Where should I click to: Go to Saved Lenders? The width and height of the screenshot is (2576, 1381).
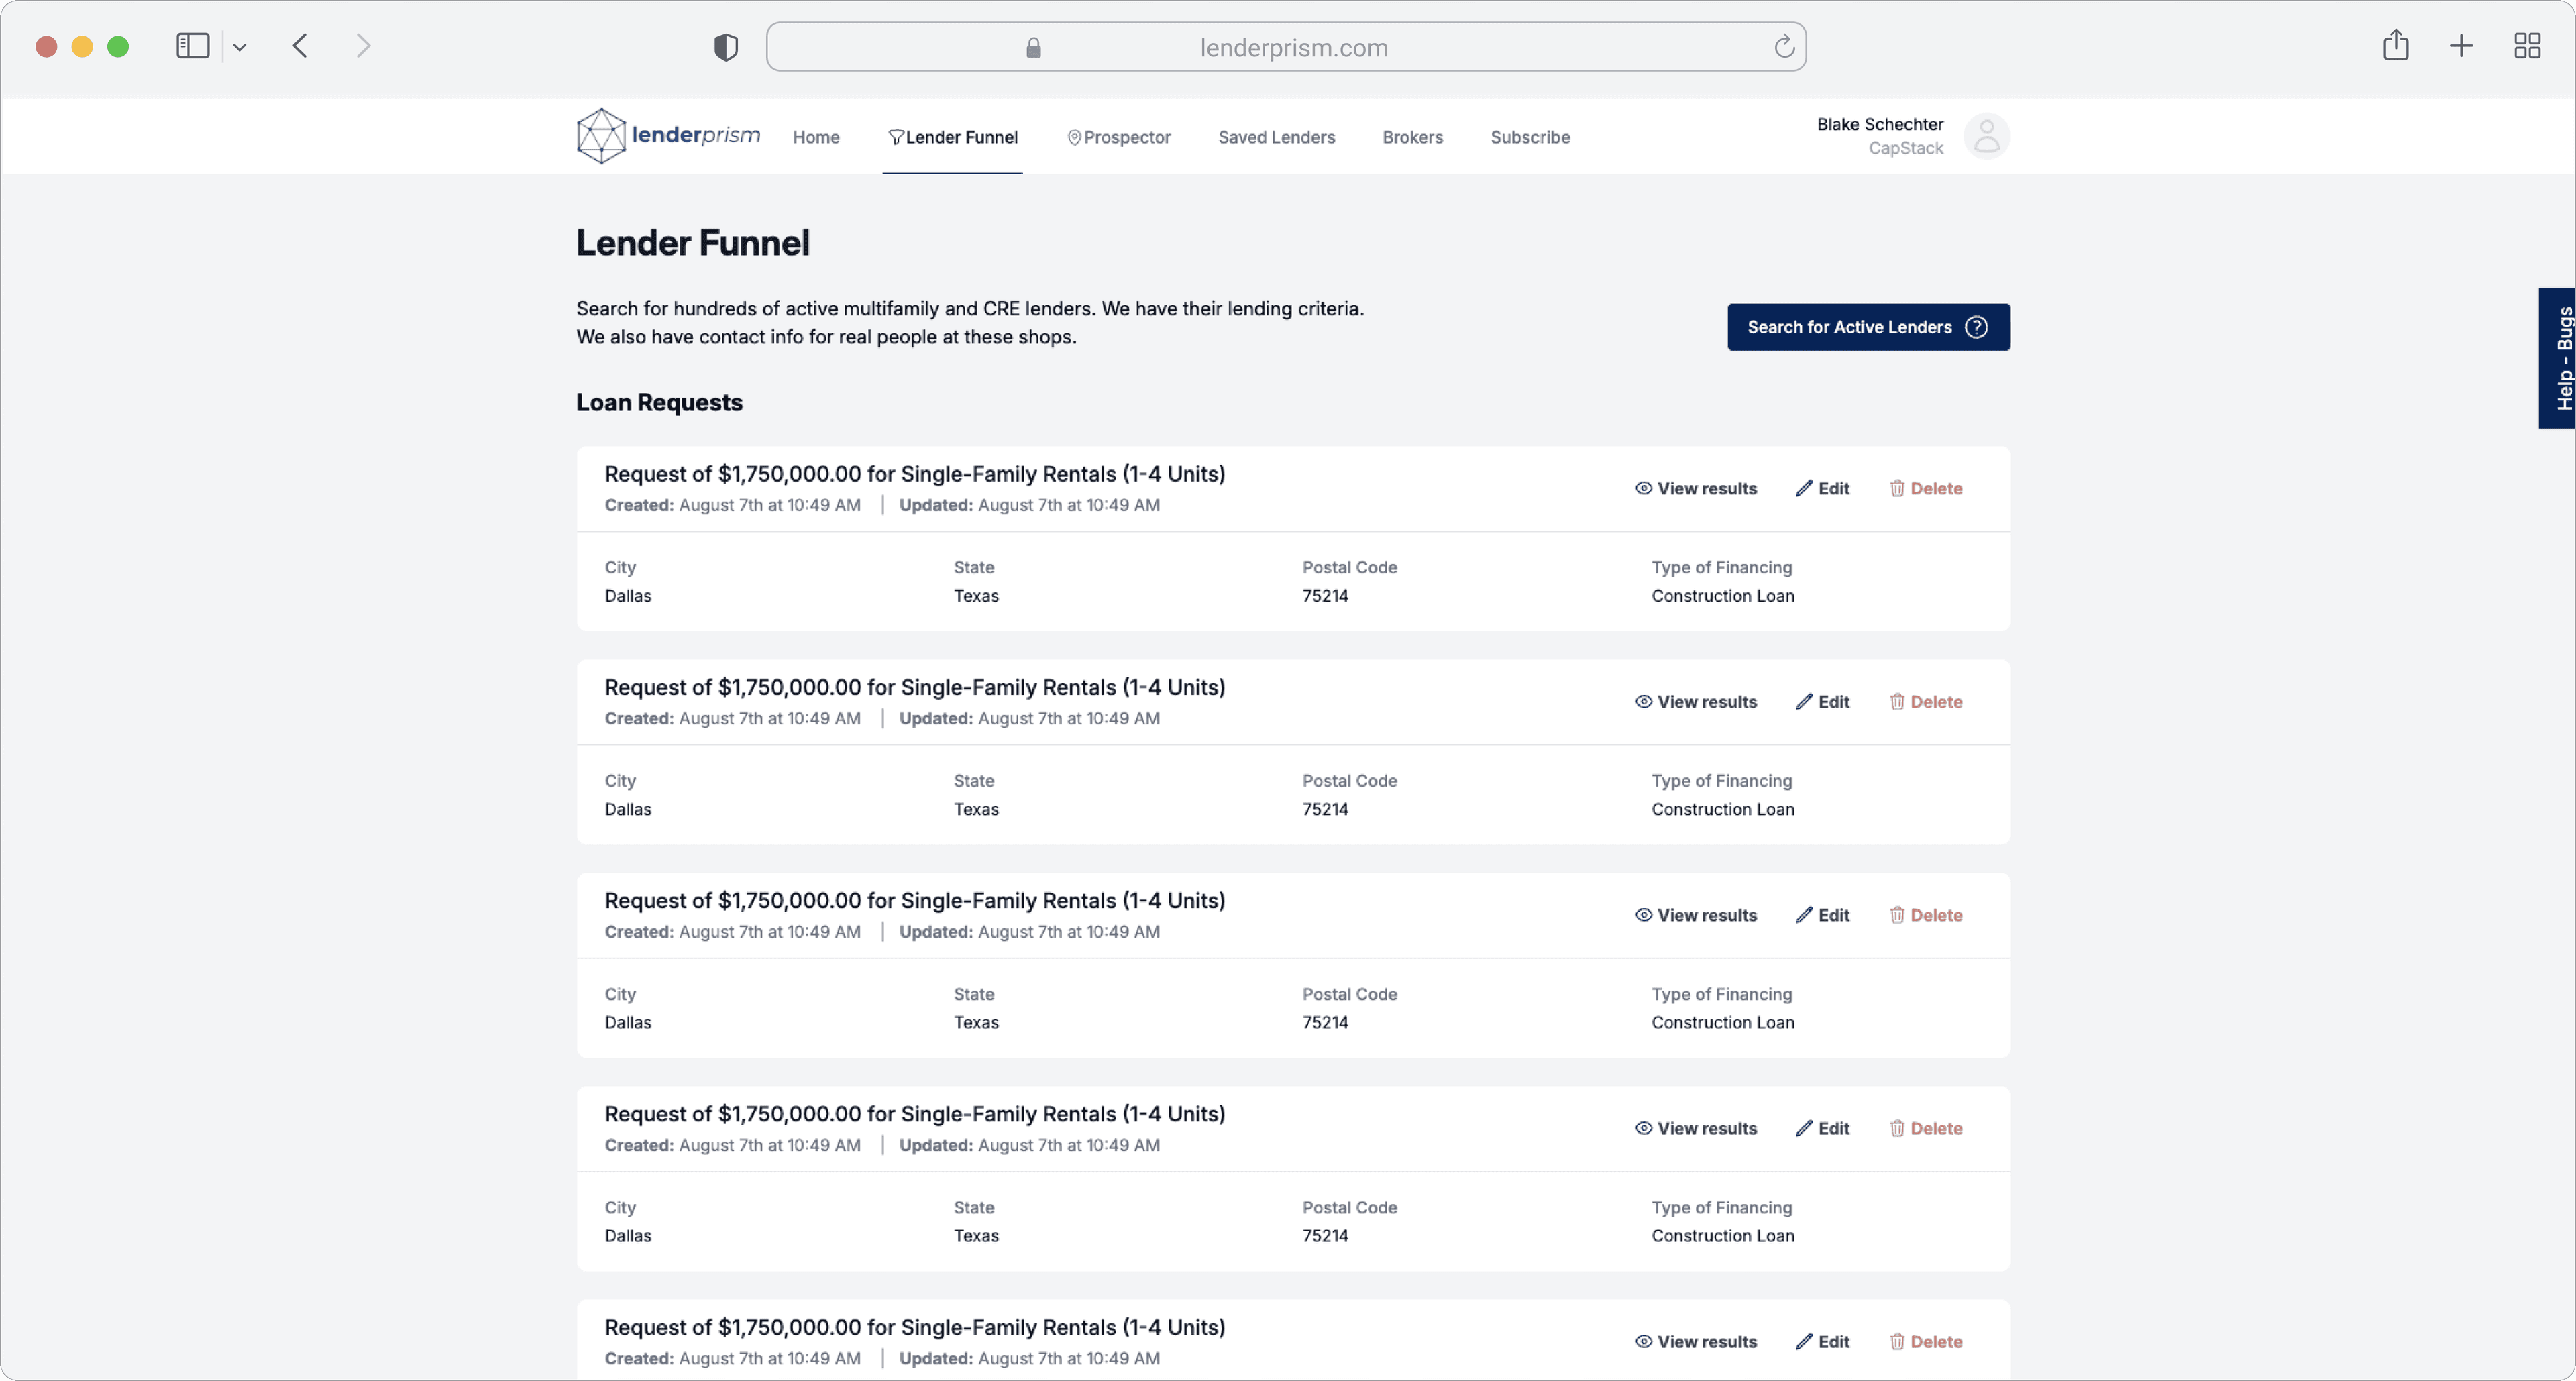1276,137
